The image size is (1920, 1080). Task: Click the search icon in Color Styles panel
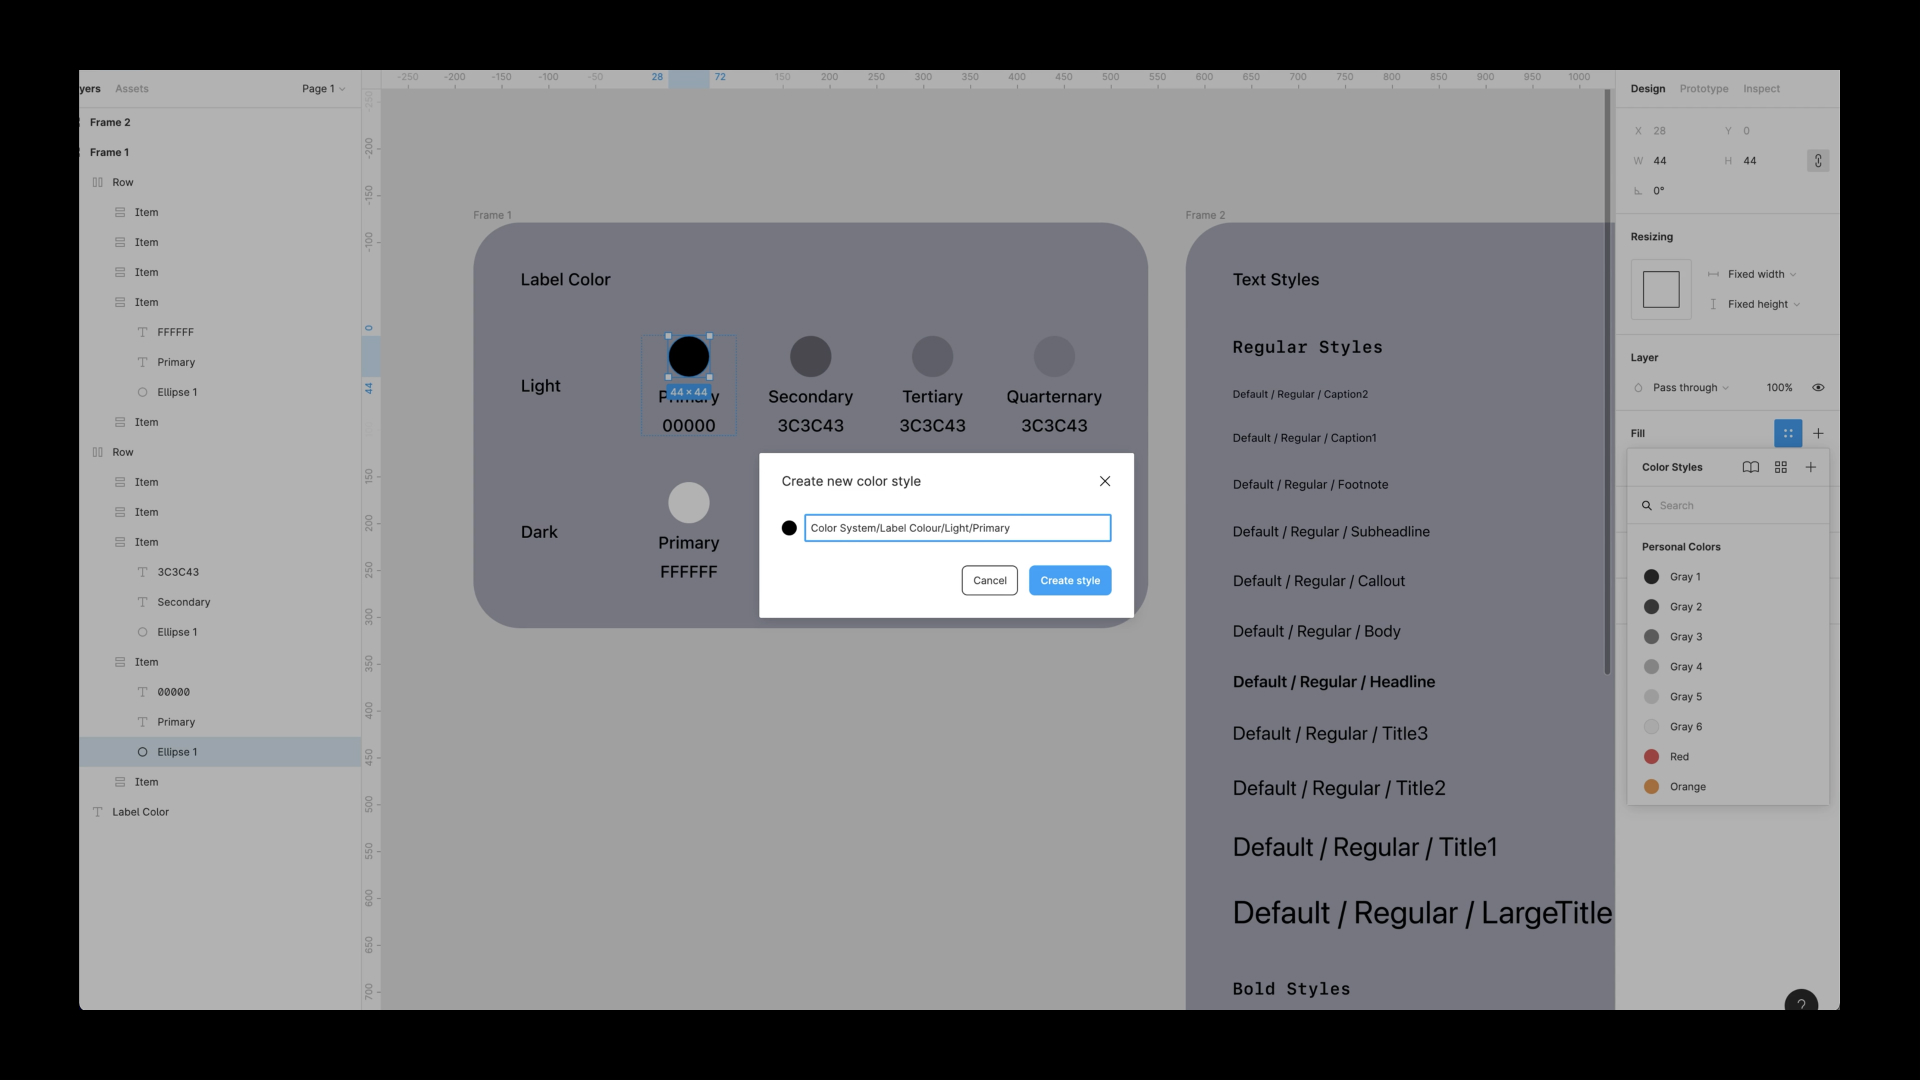click(x=1646, y=505)
